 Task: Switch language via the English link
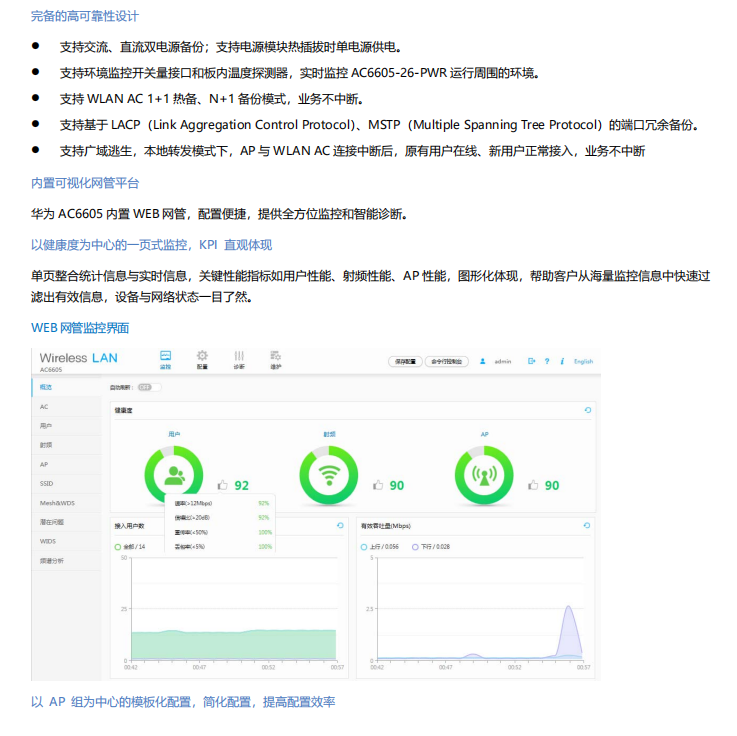tap(583, 361)
